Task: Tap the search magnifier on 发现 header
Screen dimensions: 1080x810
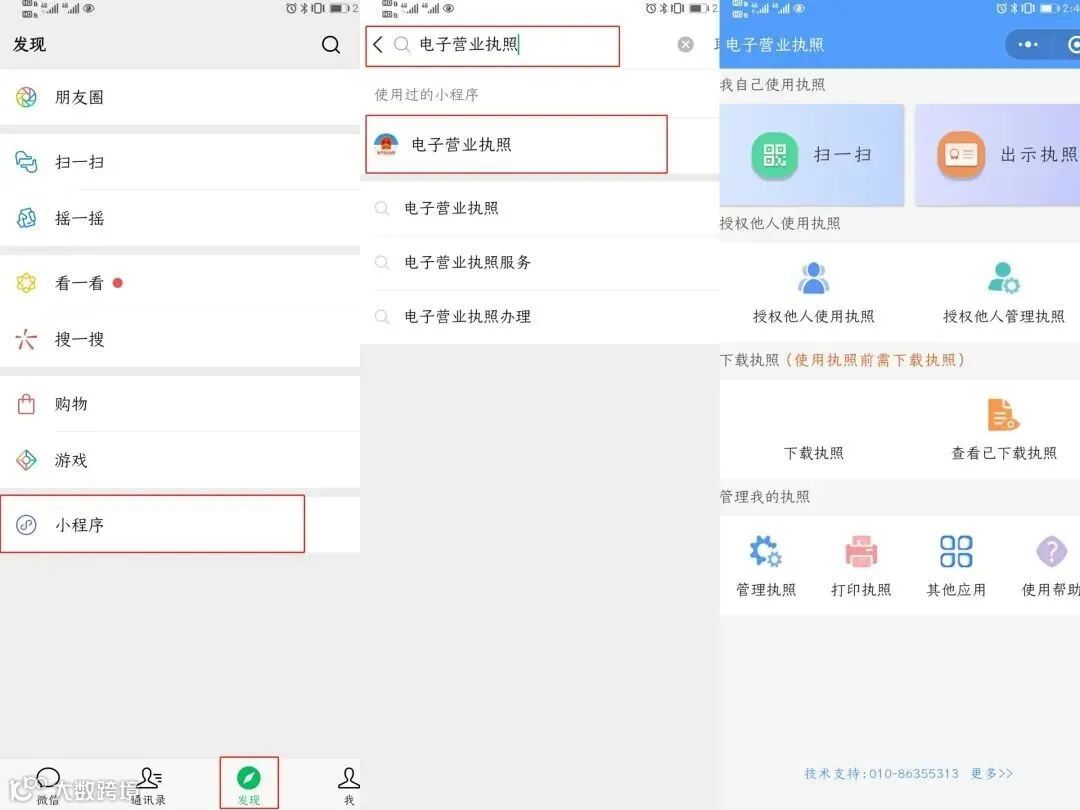Action: click(331, 45)
